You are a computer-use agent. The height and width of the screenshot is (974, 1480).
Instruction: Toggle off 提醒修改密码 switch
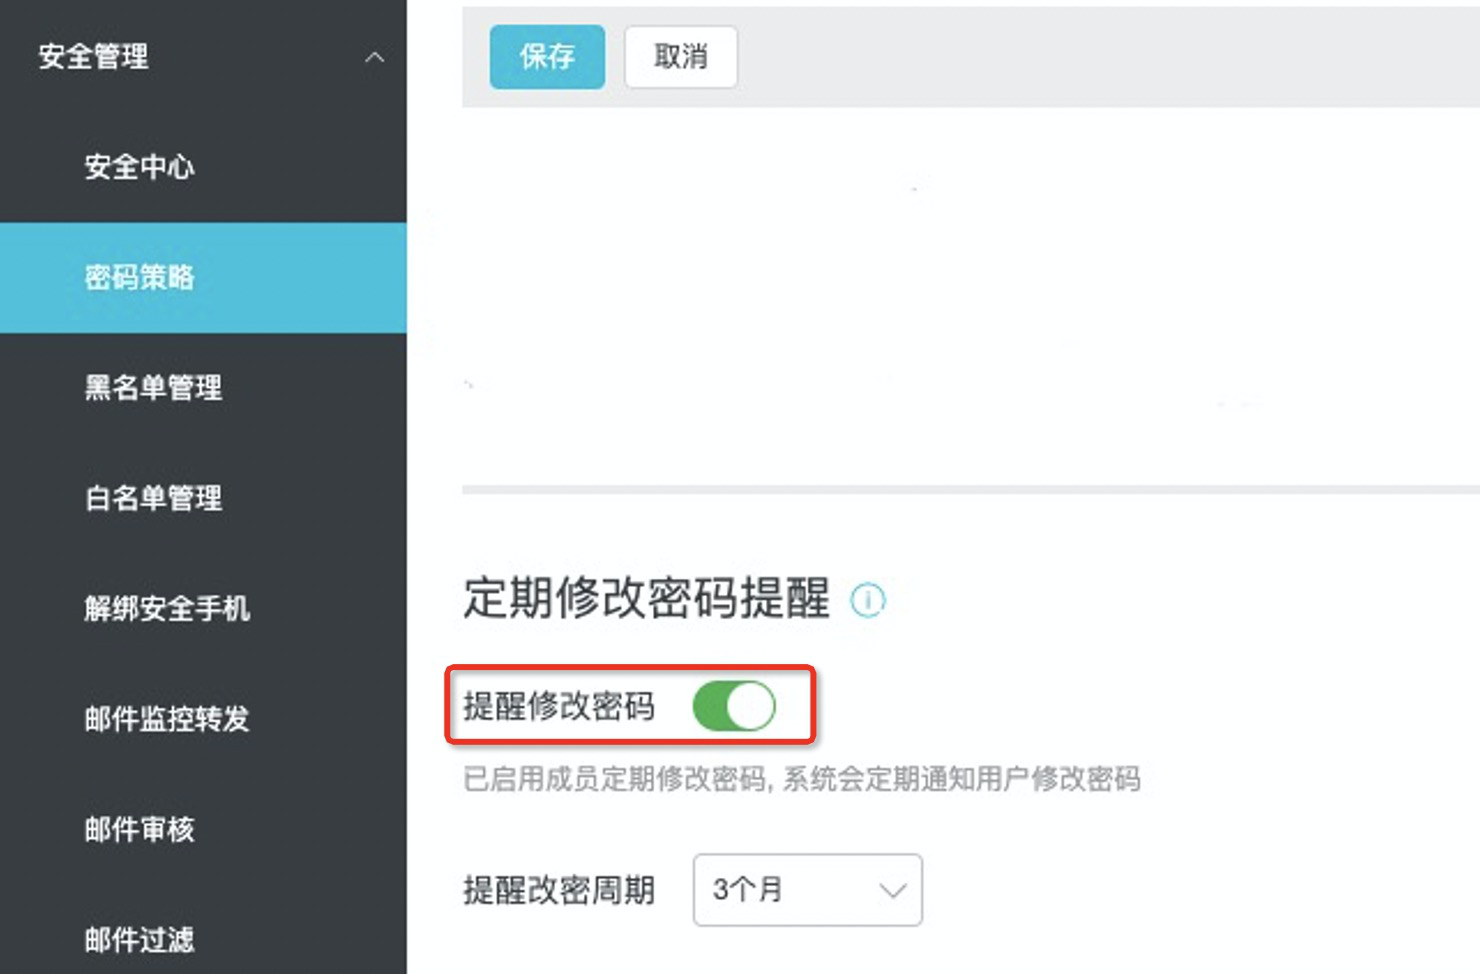pyautogui.click(x=734, y=706)
